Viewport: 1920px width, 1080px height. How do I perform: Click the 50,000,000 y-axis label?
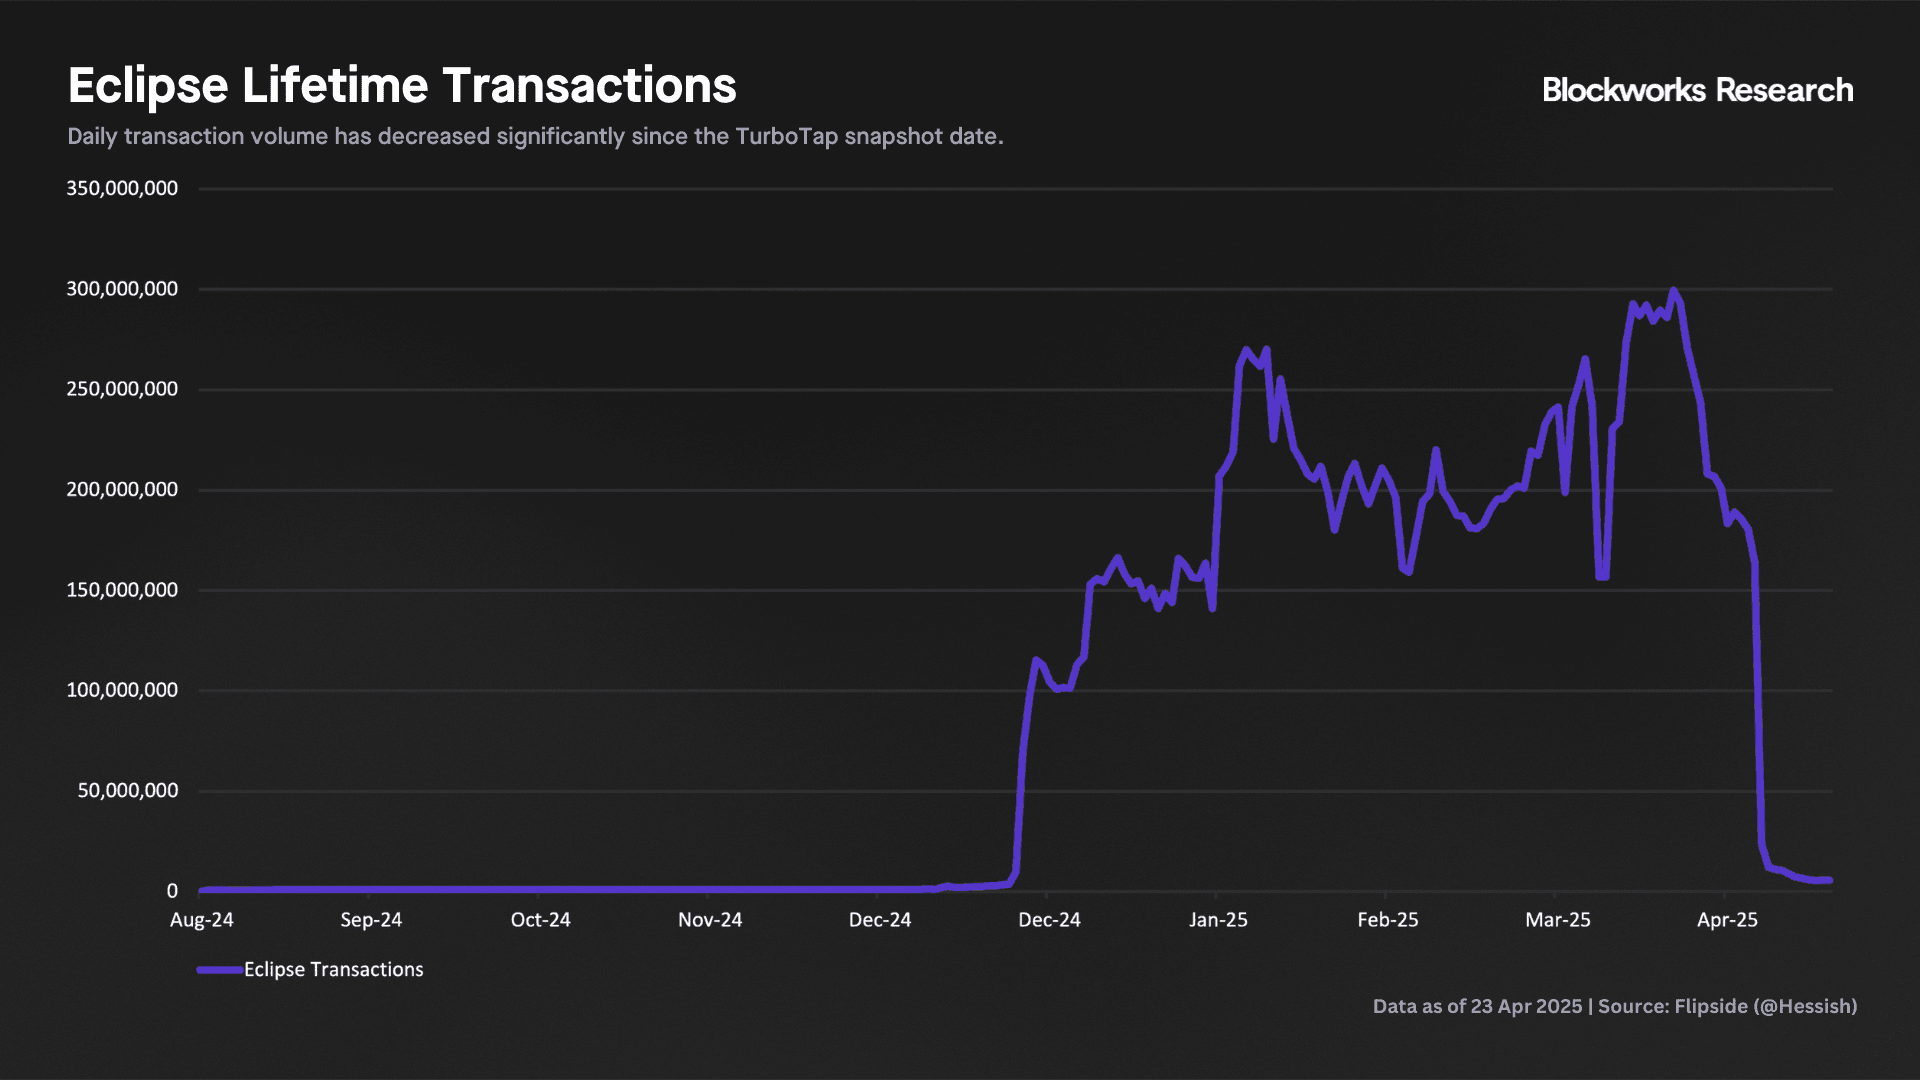(128, 790)
